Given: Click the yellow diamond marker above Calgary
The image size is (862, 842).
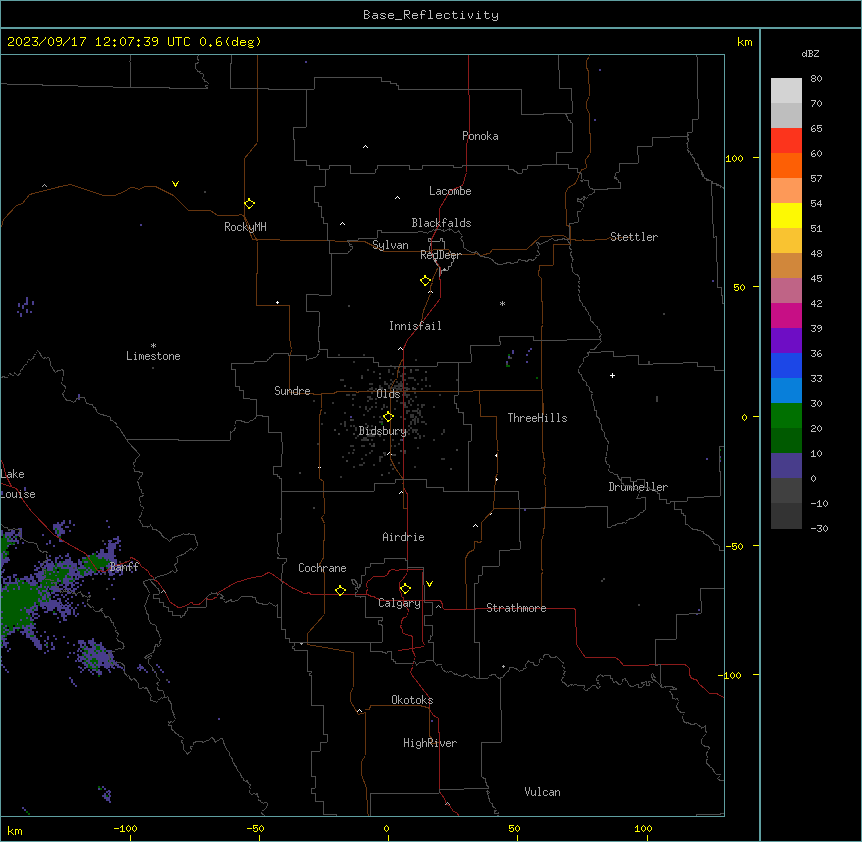Looking at the screenshot, I should [x=405, y=589].
